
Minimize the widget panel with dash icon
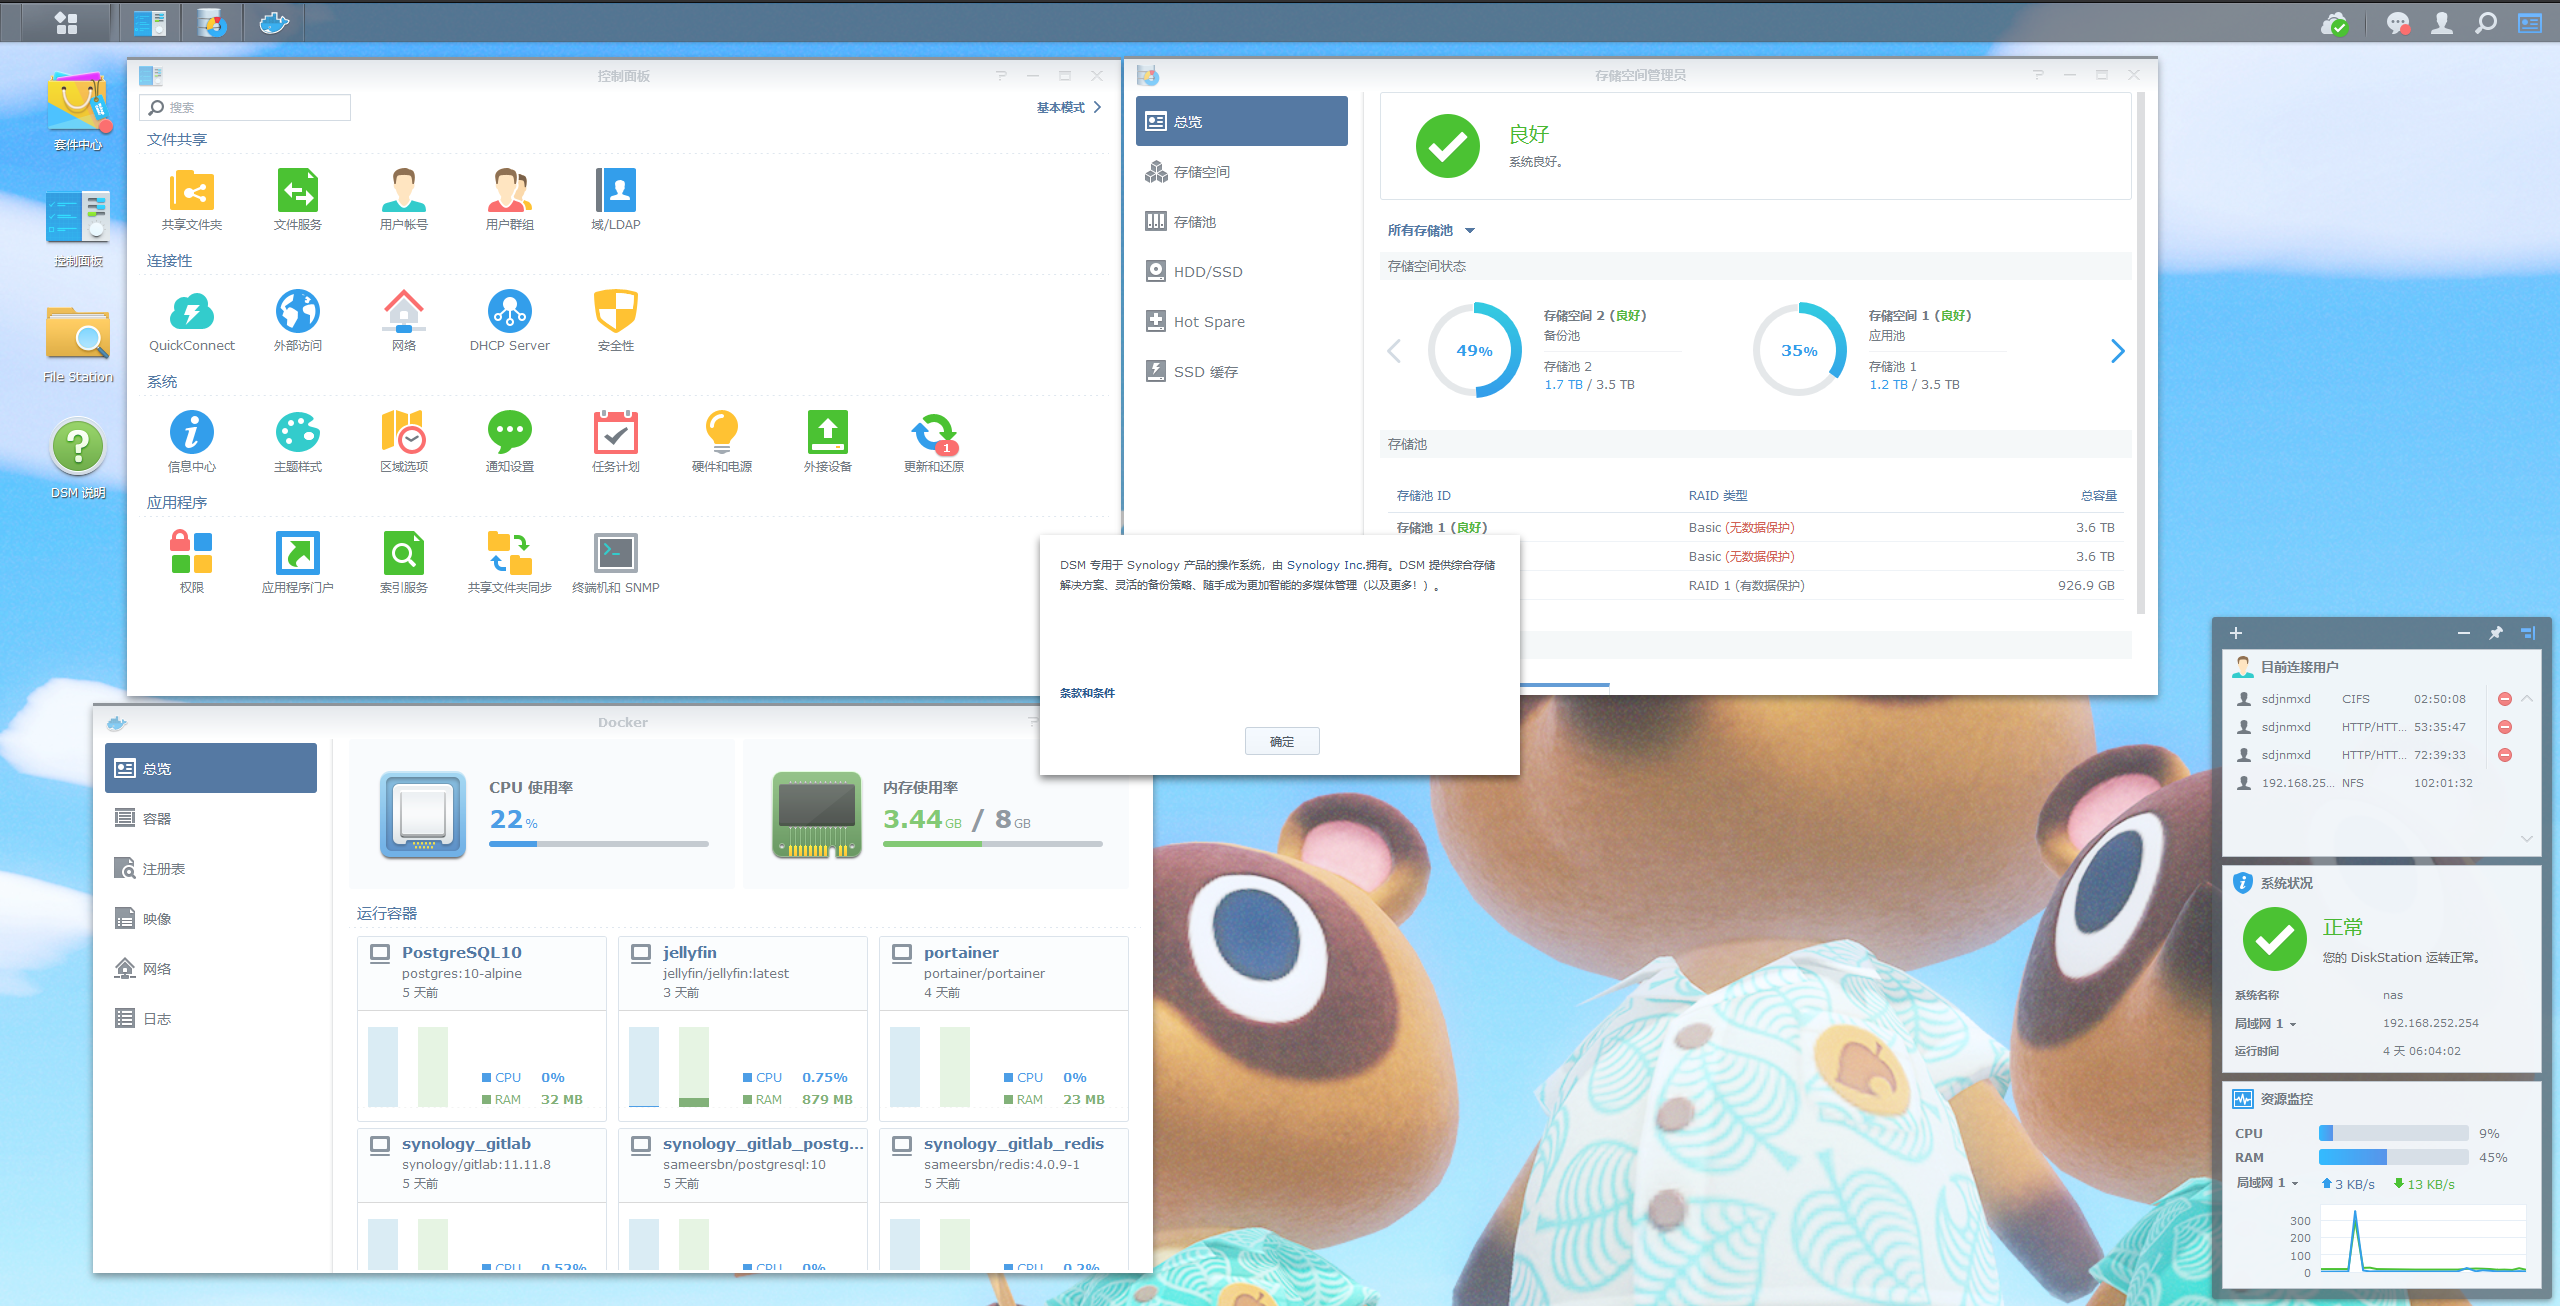point(2464,633)
